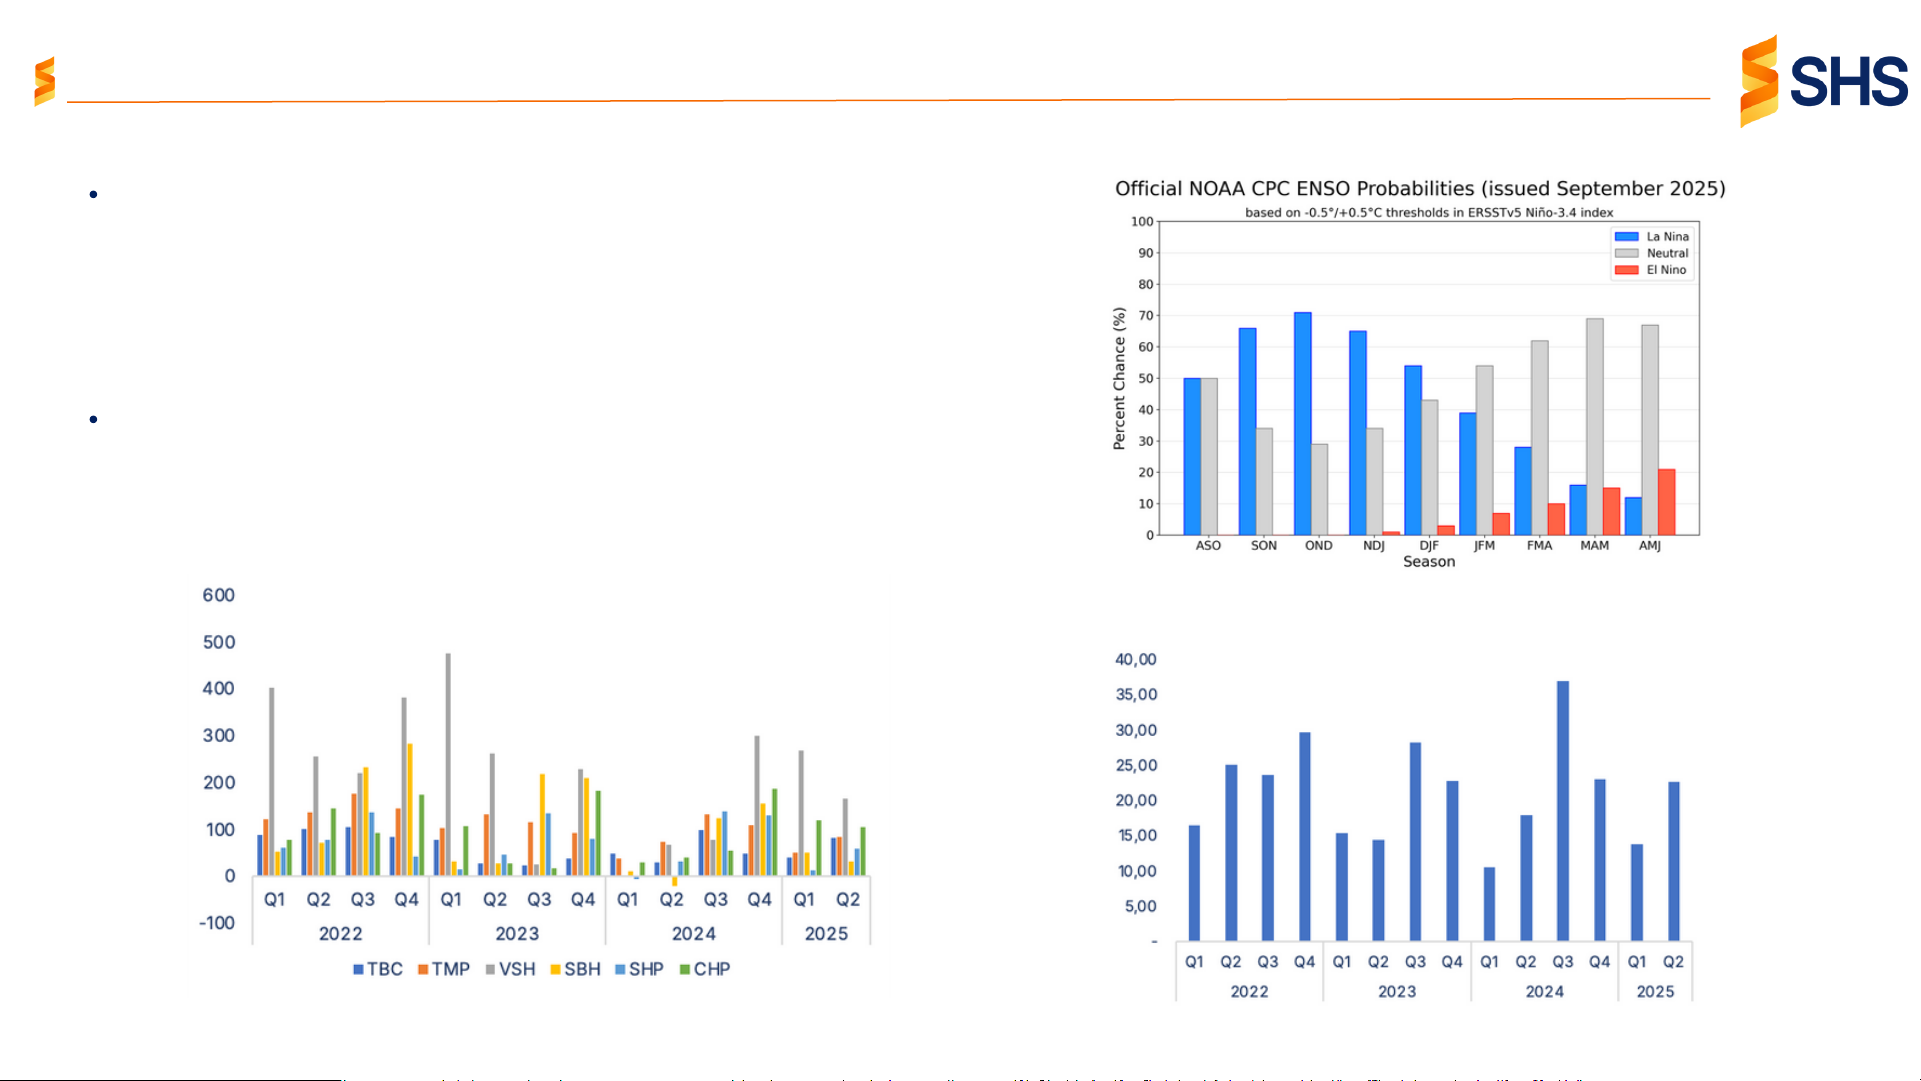Click the 2025 year label on the left chart

click(x=826, y=933)
